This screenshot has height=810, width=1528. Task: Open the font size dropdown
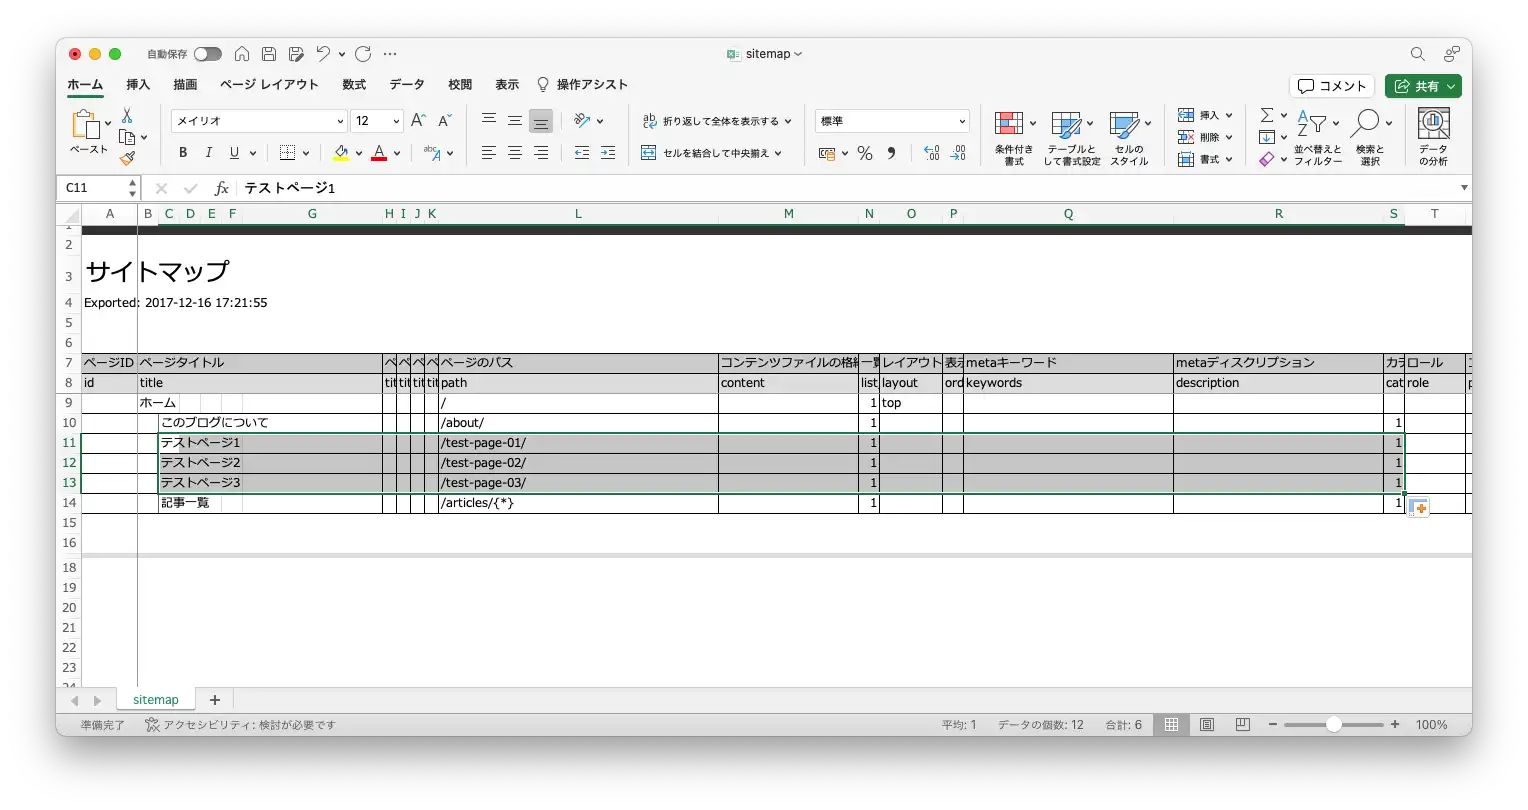(x=396, y=121)
